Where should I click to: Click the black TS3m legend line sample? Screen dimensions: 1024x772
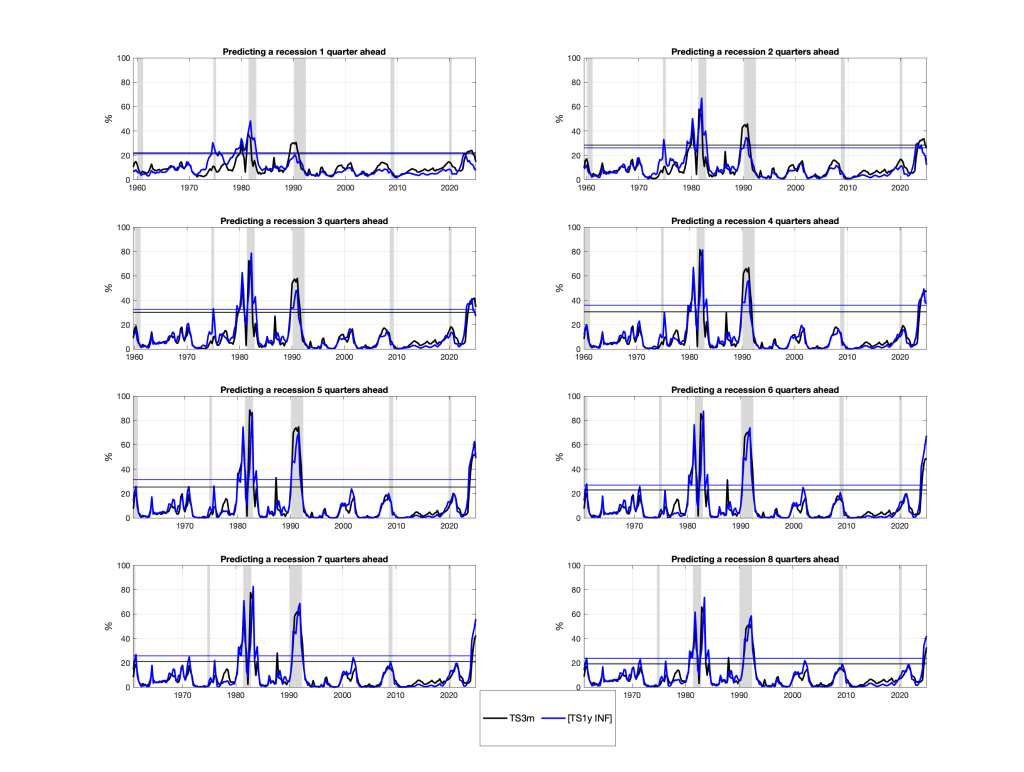pos(495,718)
